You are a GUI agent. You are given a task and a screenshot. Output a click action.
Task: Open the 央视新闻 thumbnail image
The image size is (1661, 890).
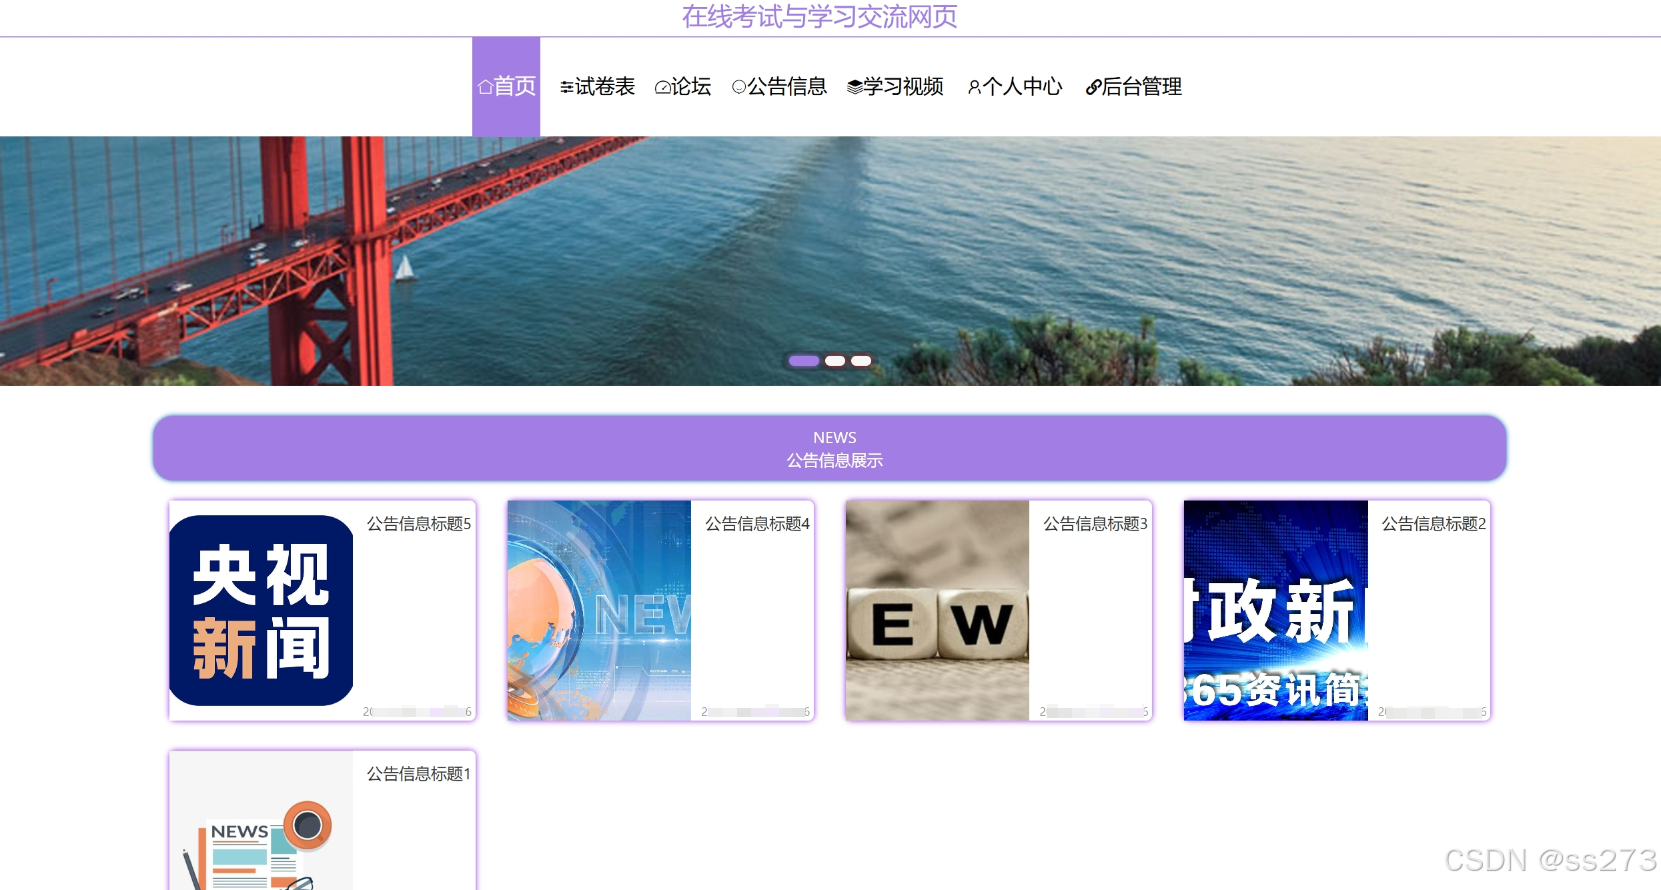pyautogui.click(x=261, y=610)
